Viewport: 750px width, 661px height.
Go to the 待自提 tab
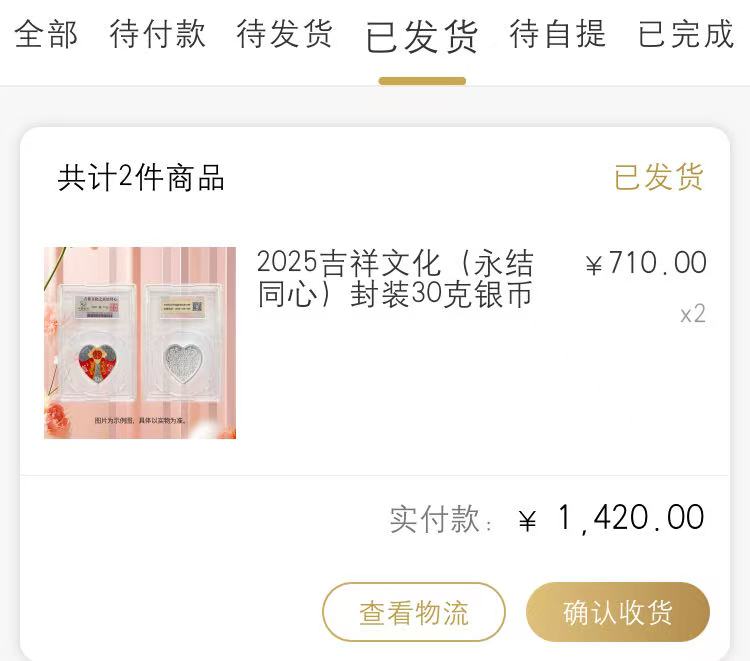(557, 34)
